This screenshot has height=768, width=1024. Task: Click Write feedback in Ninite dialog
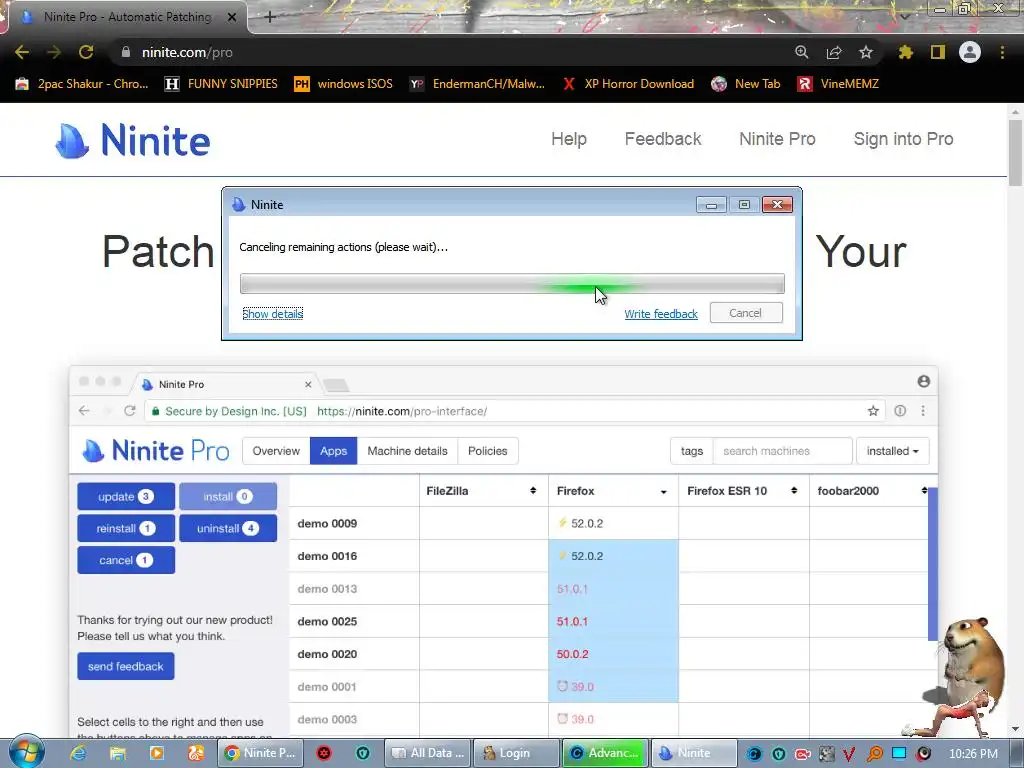tap(661, 314)
